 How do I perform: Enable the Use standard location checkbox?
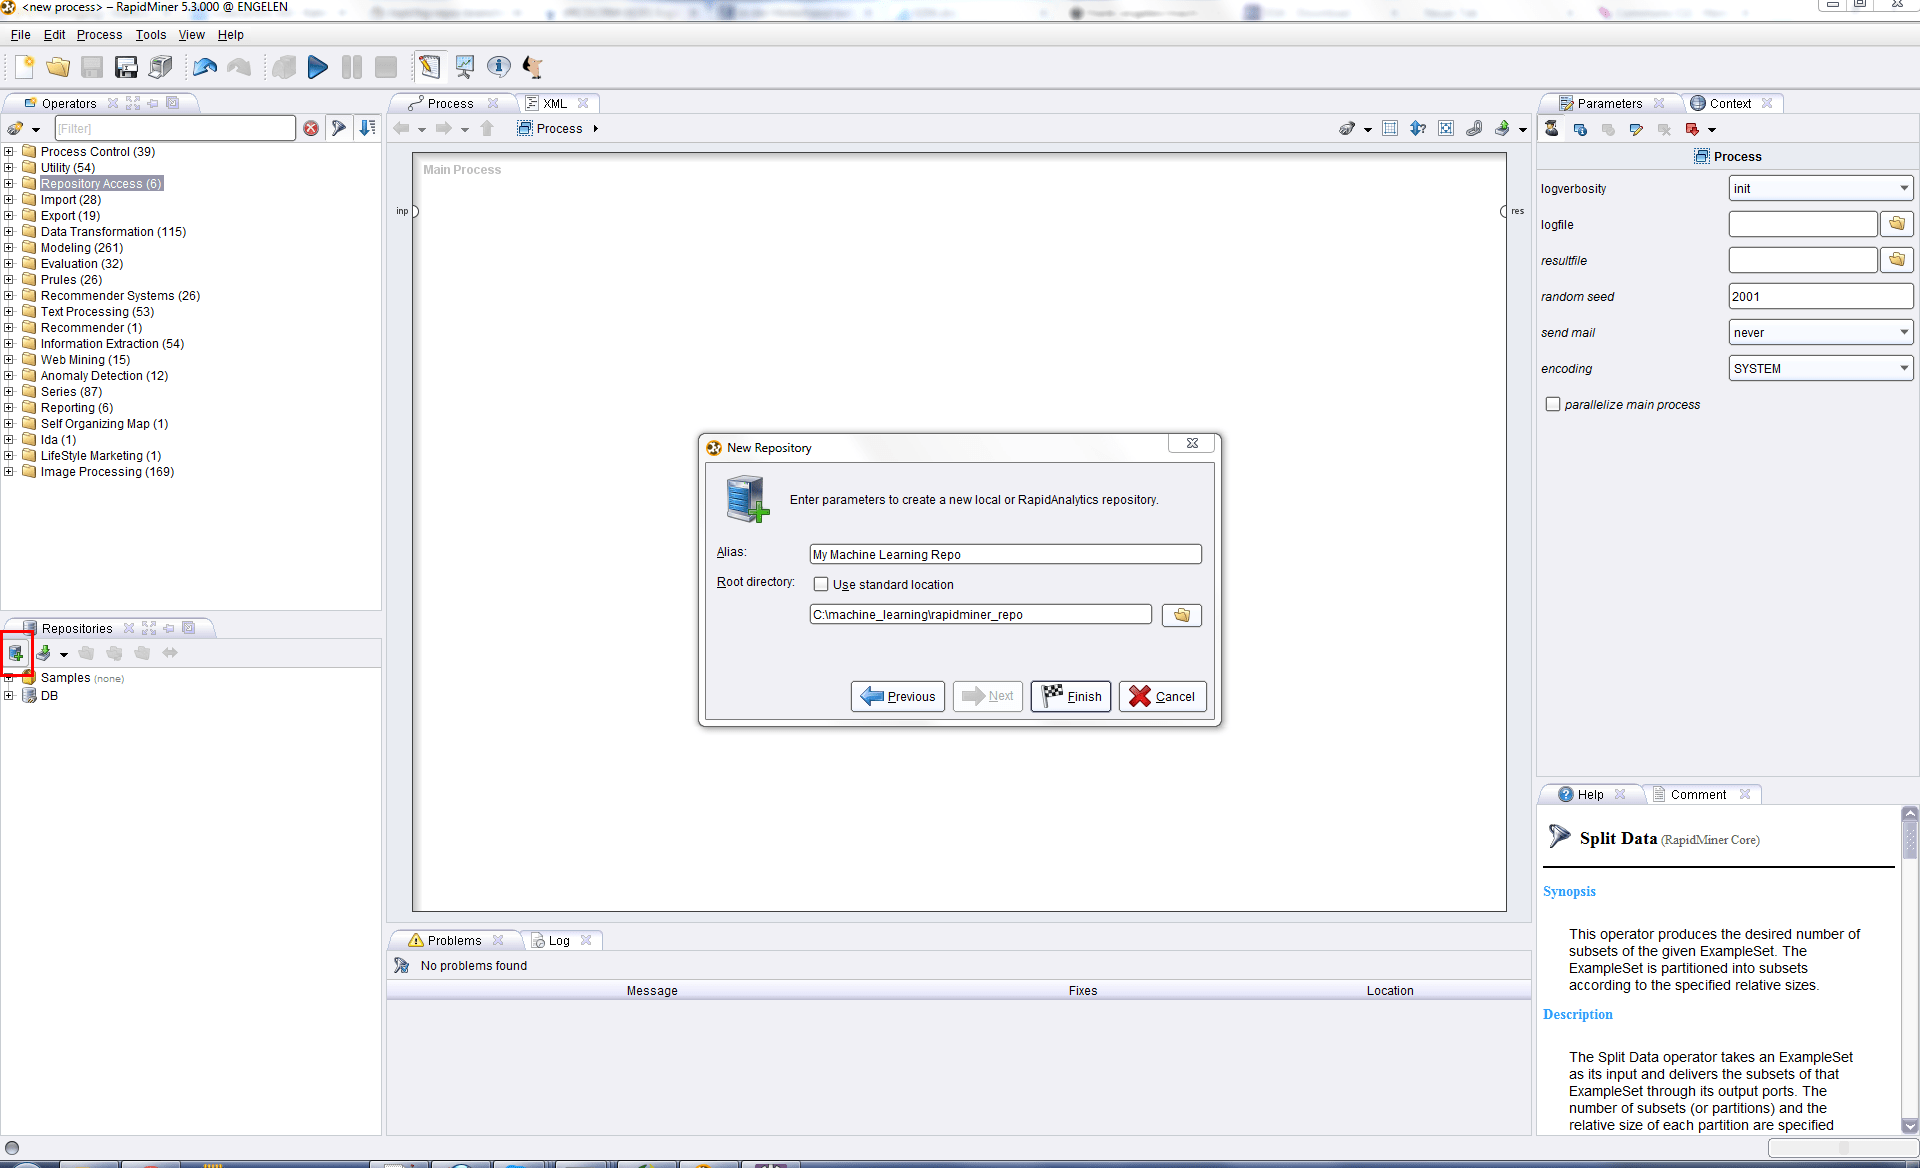[x=821, y=584]
